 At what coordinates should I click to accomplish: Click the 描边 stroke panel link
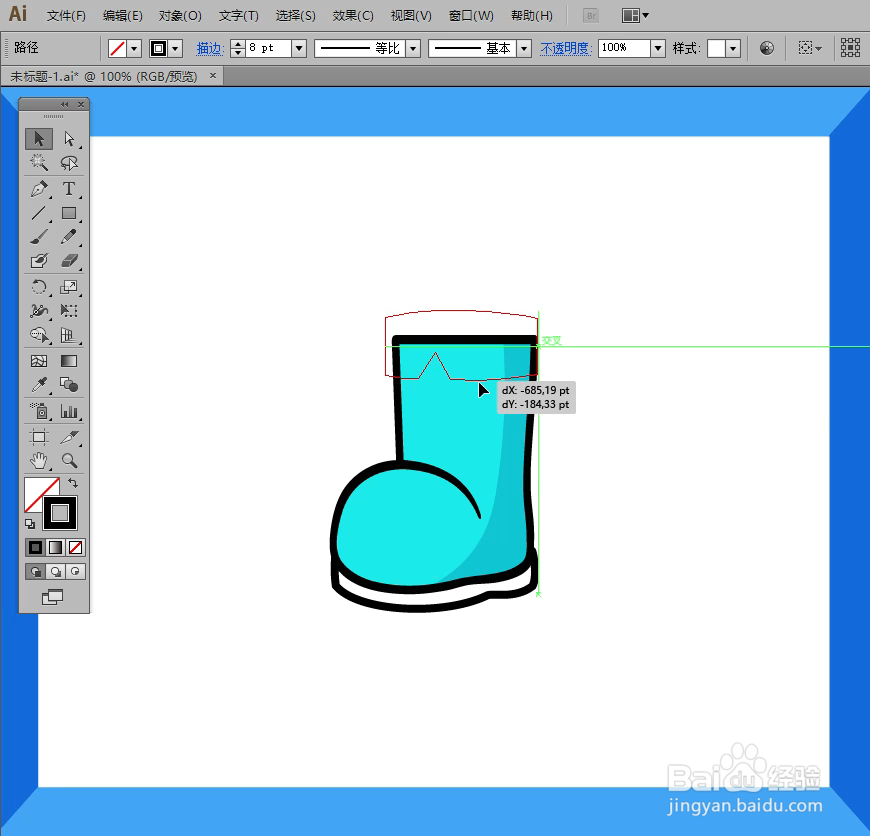pos(210,49)
